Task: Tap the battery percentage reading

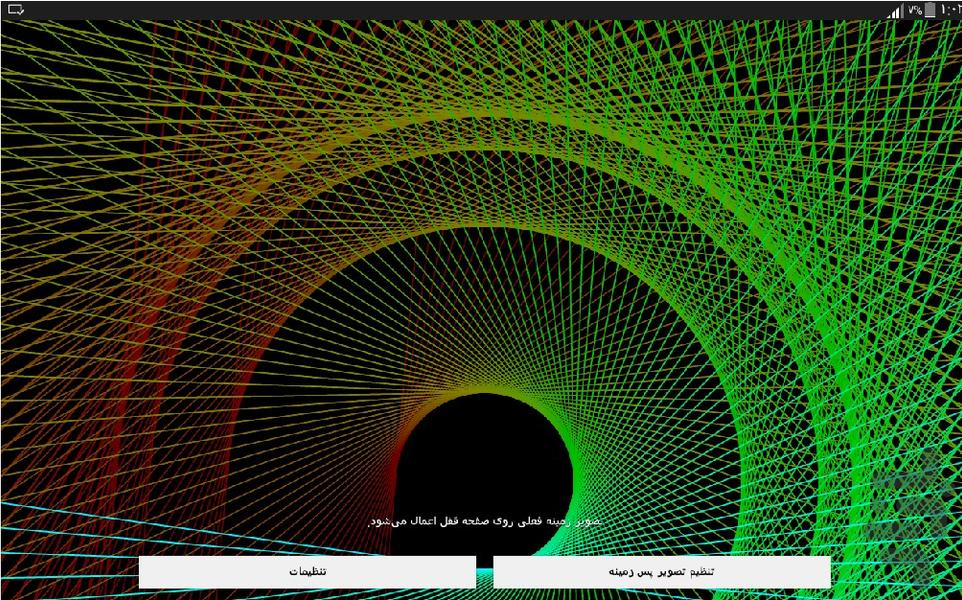Action: [914, 10]
